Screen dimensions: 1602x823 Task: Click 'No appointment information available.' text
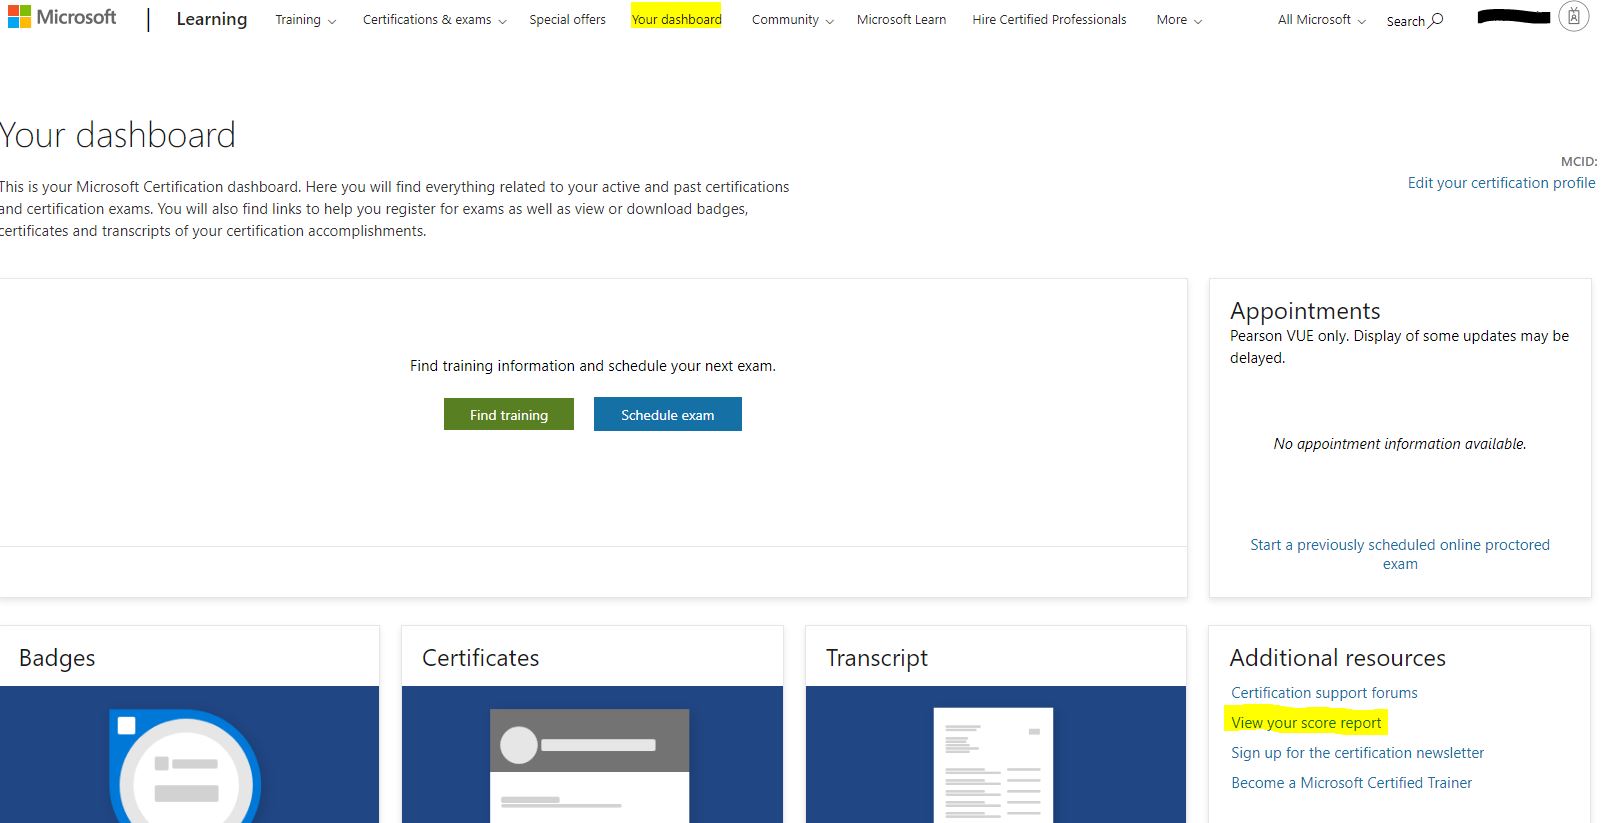[1400, 444]
